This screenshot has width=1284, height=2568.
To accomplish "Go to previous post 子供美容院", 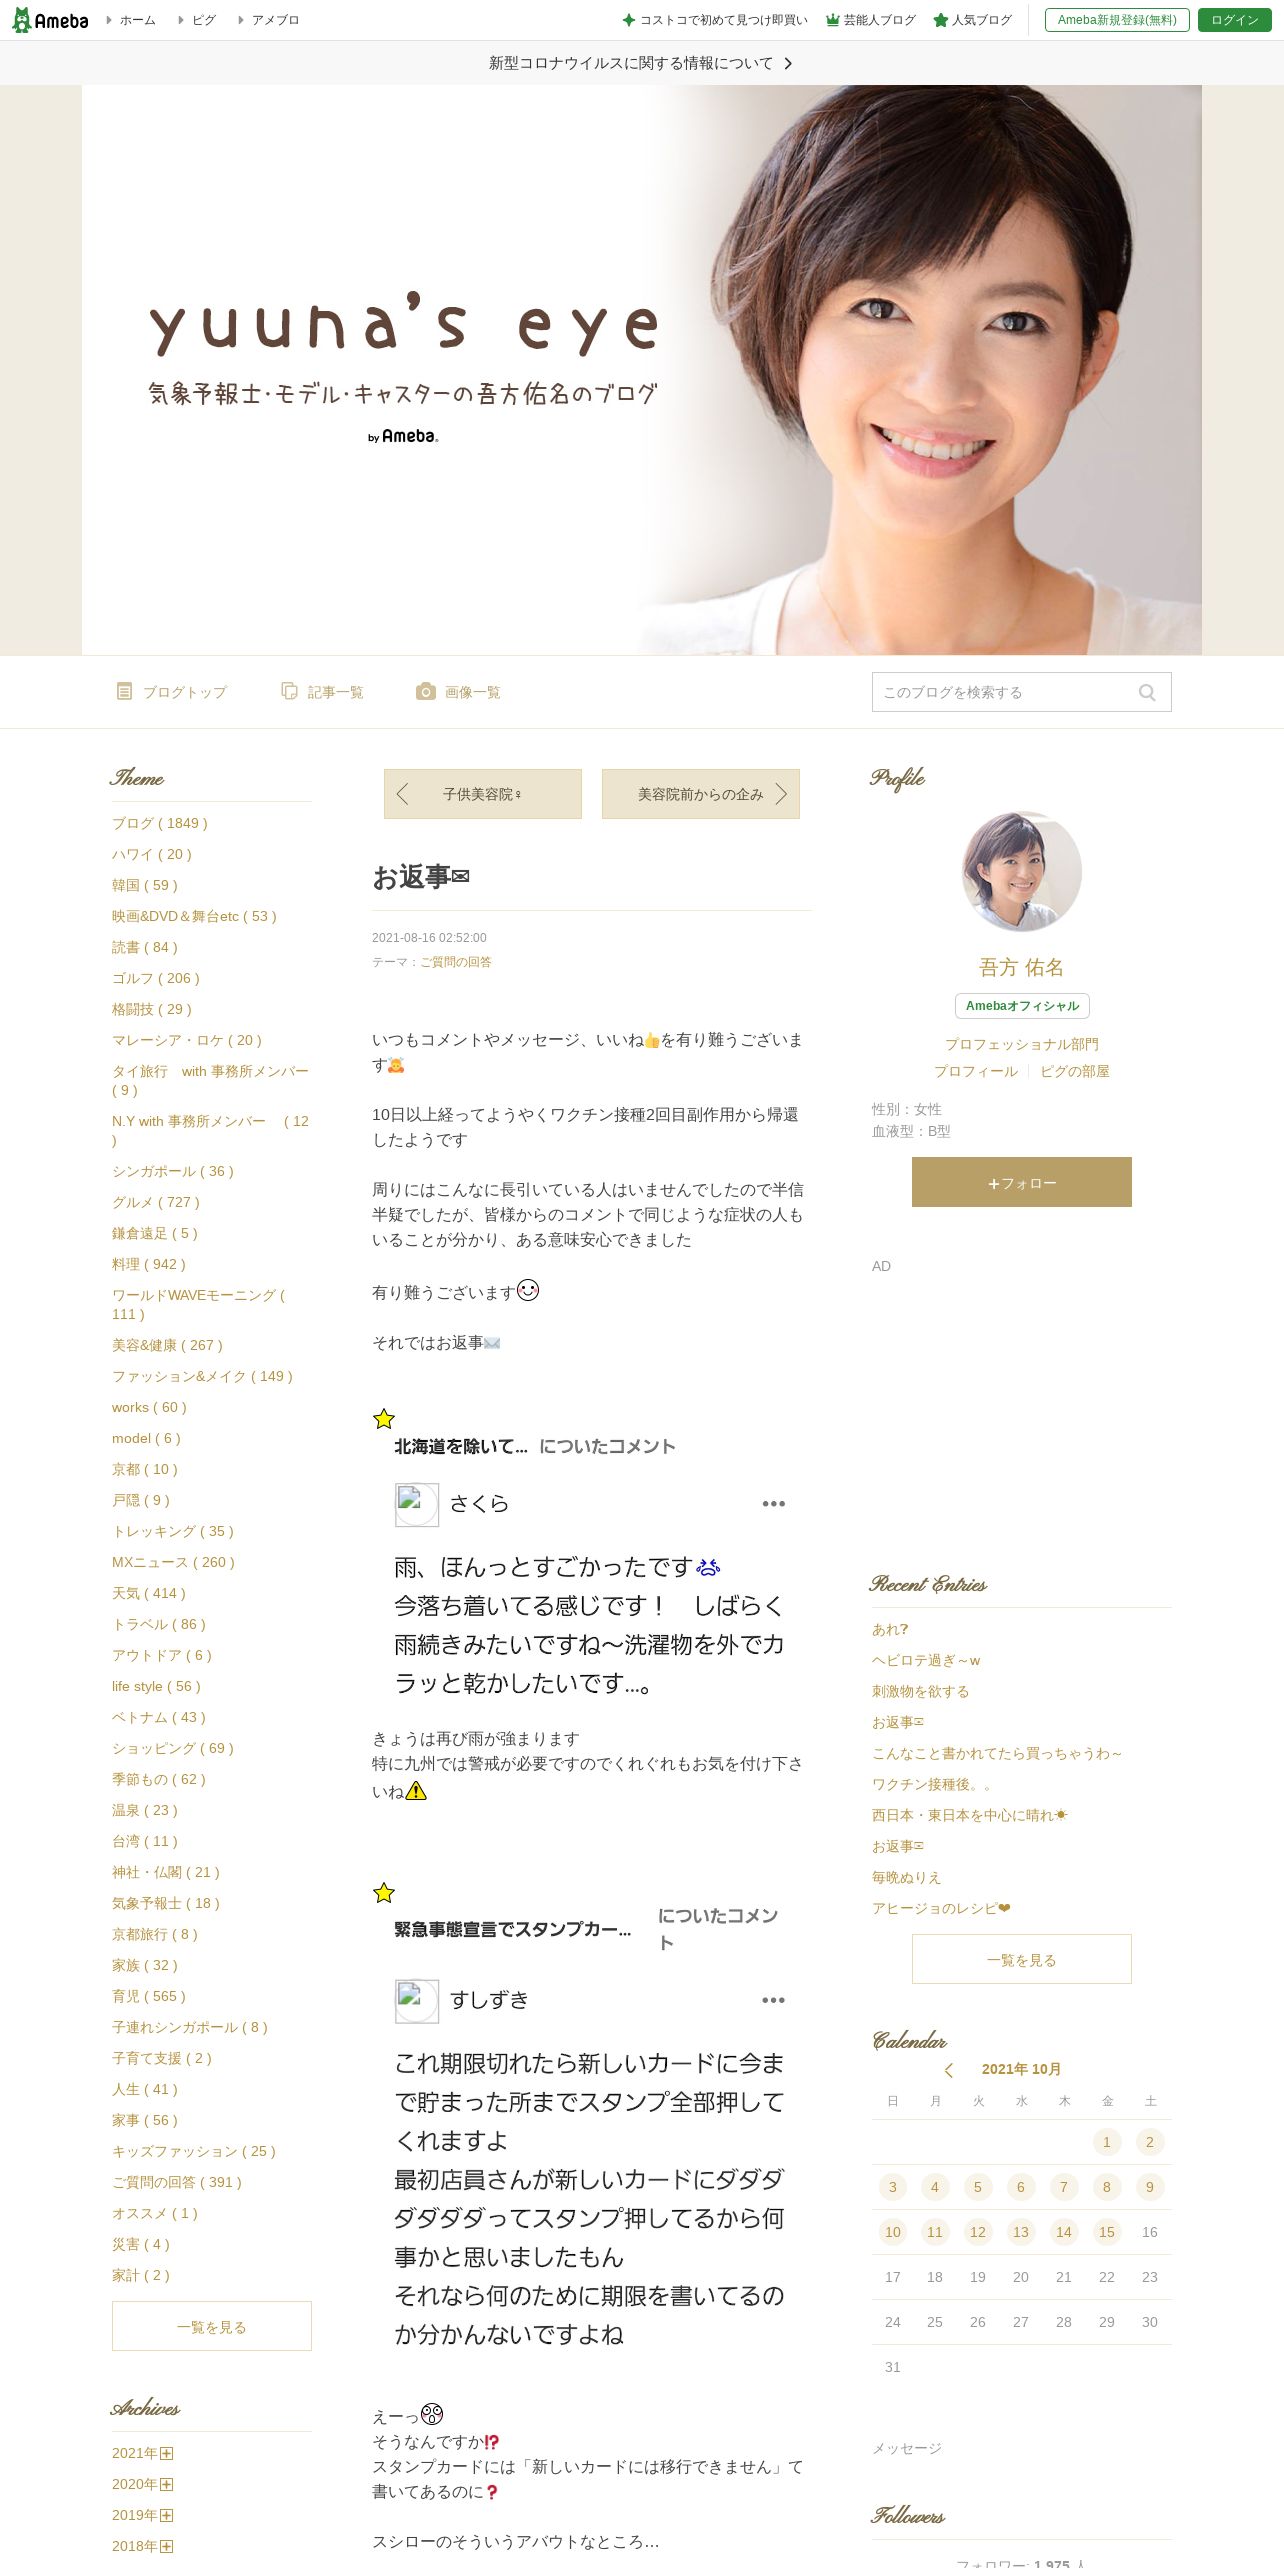I will click(x=483, y=794).
